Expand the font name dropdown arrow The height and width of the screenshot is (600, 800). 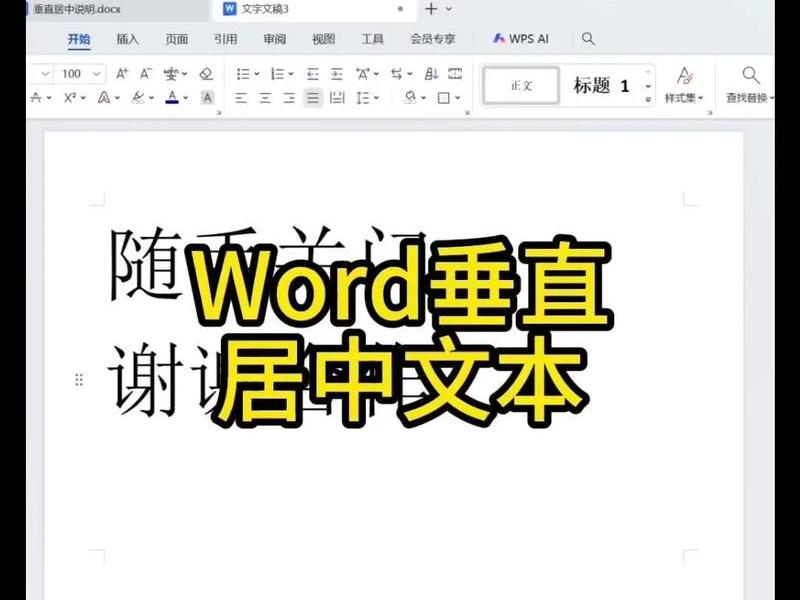pyautogui.click(x=45, y=74)
